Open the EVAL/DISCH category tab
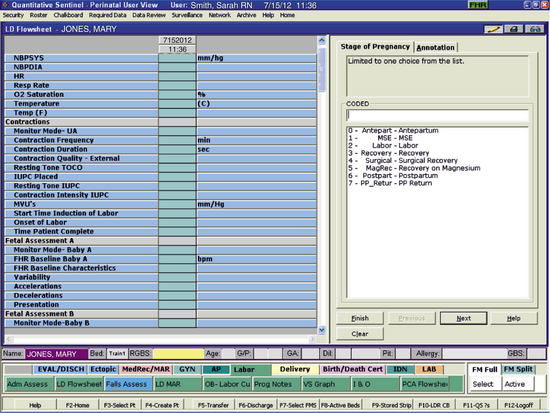 coord(61,369)
